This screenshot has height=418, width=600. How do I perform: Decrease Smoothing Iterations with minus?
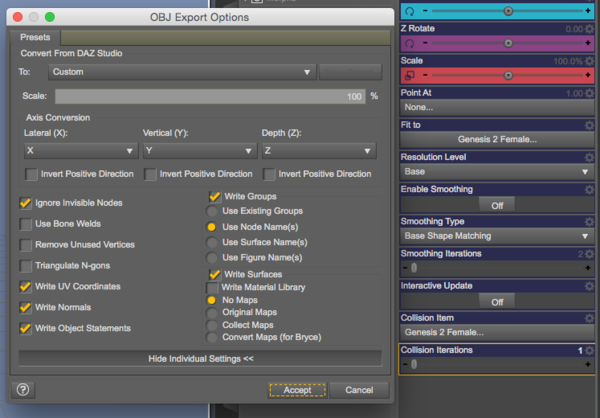(x=405, y=268)
